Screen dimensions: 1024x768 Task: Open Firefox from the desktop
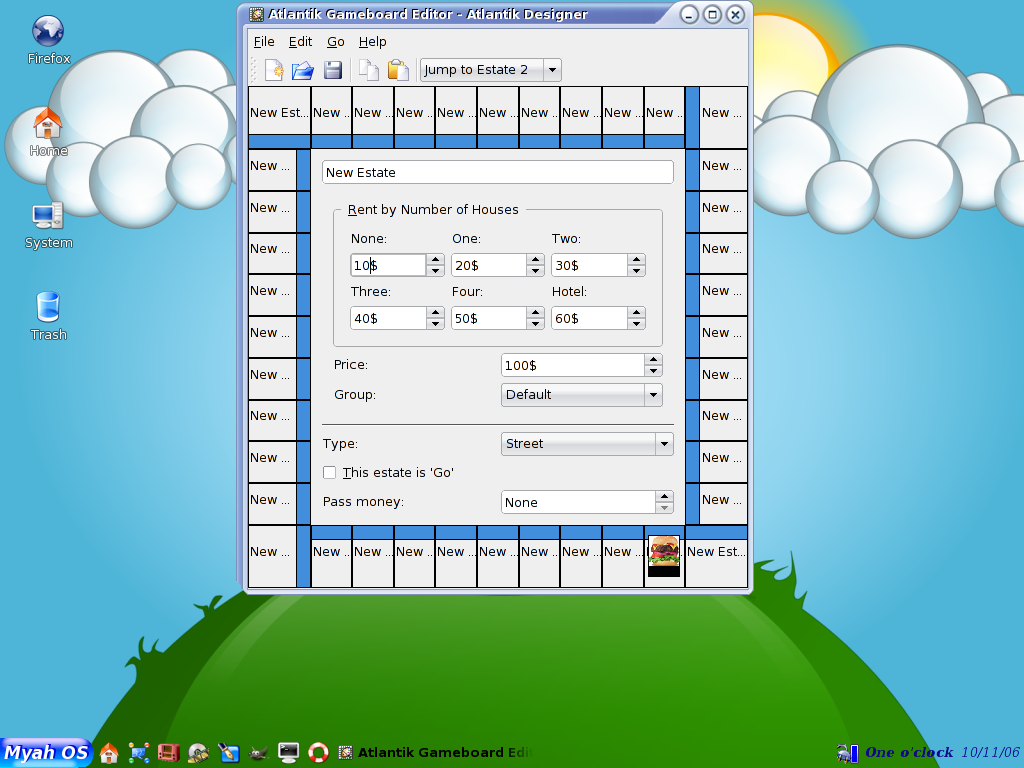tap(48, 39)
